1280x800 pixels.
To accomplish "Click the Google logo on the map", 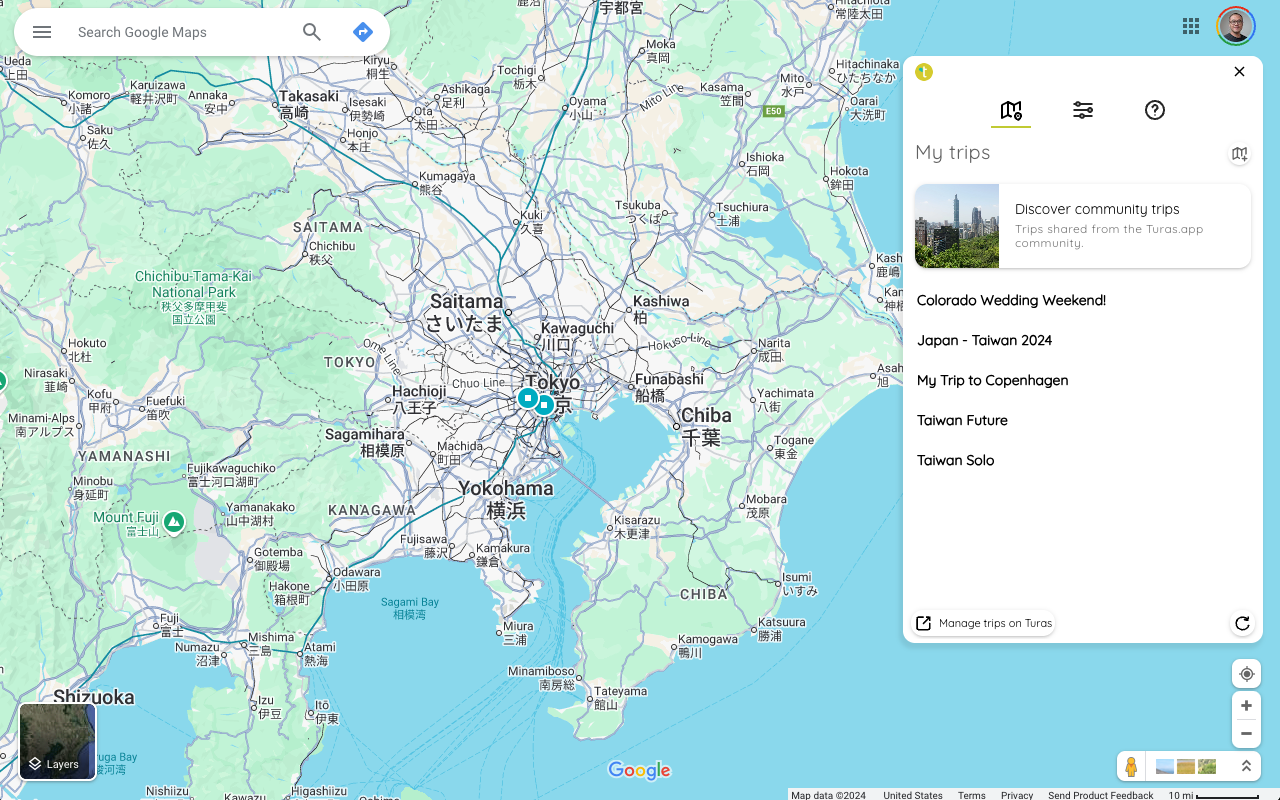I will point(639,770).
